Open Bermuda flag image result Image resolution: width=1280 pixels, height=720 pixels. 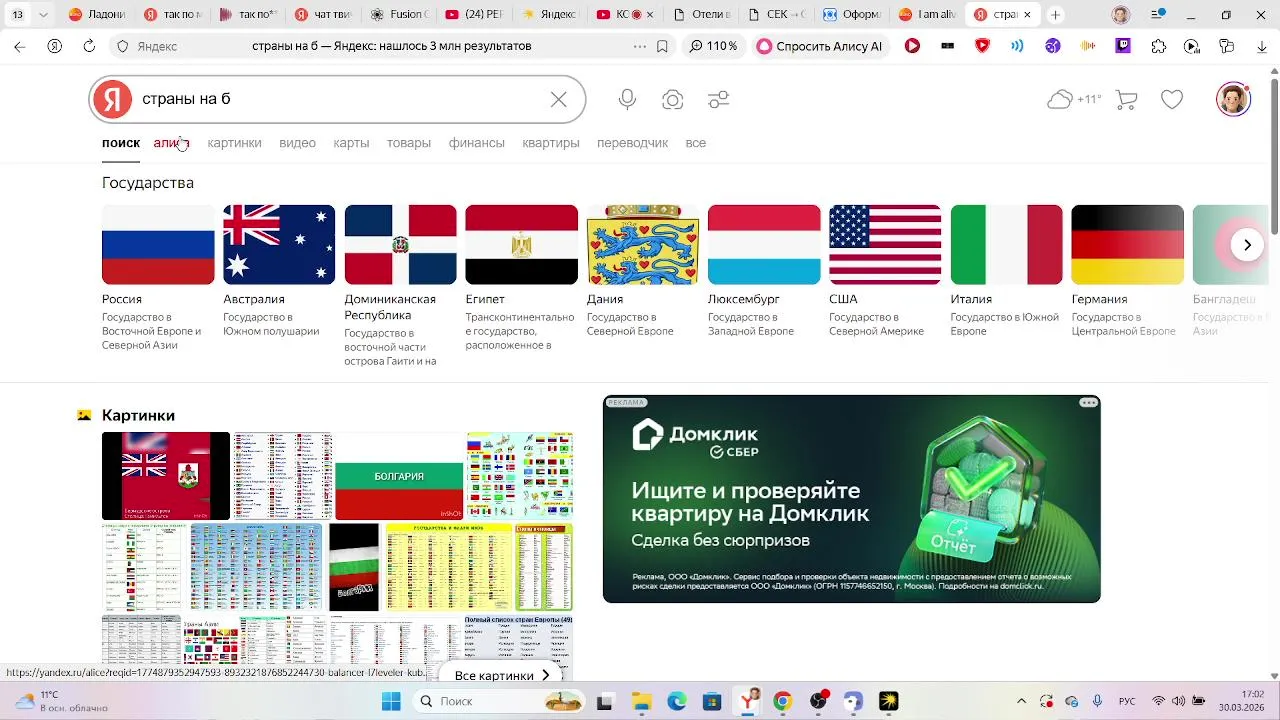[x=166, y=476]
